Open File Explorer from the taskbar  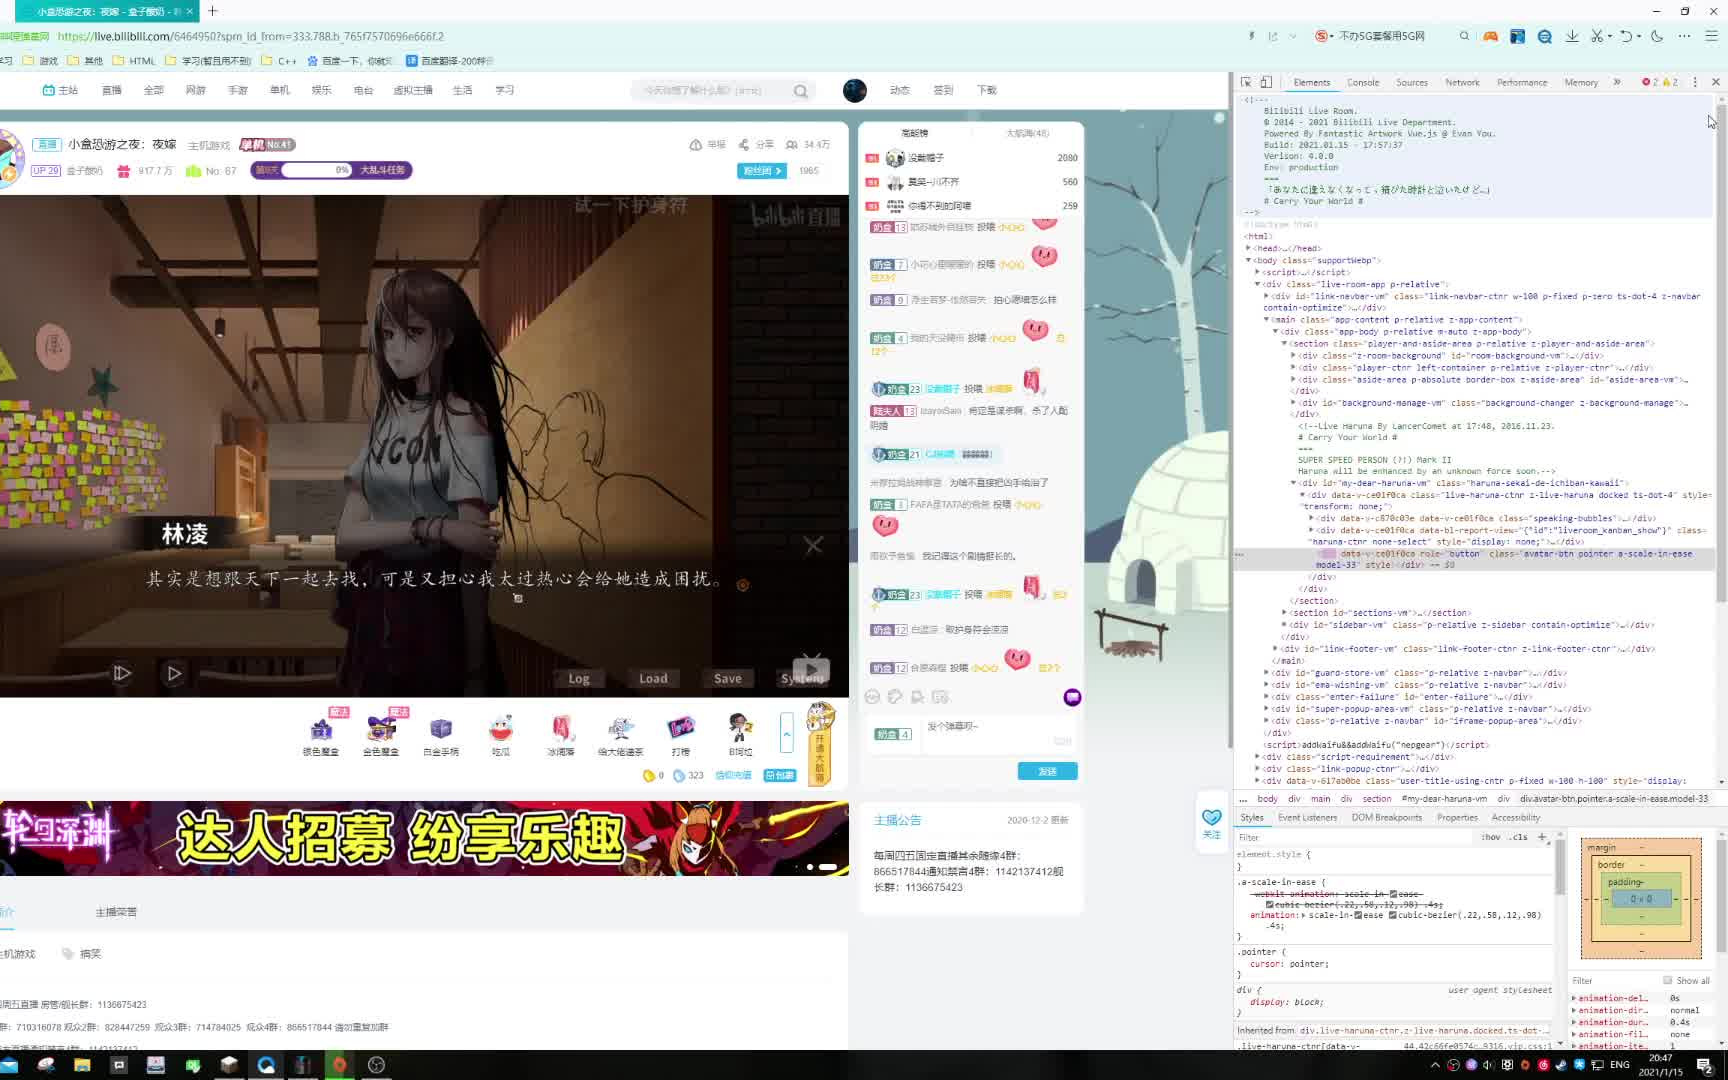82,1065
